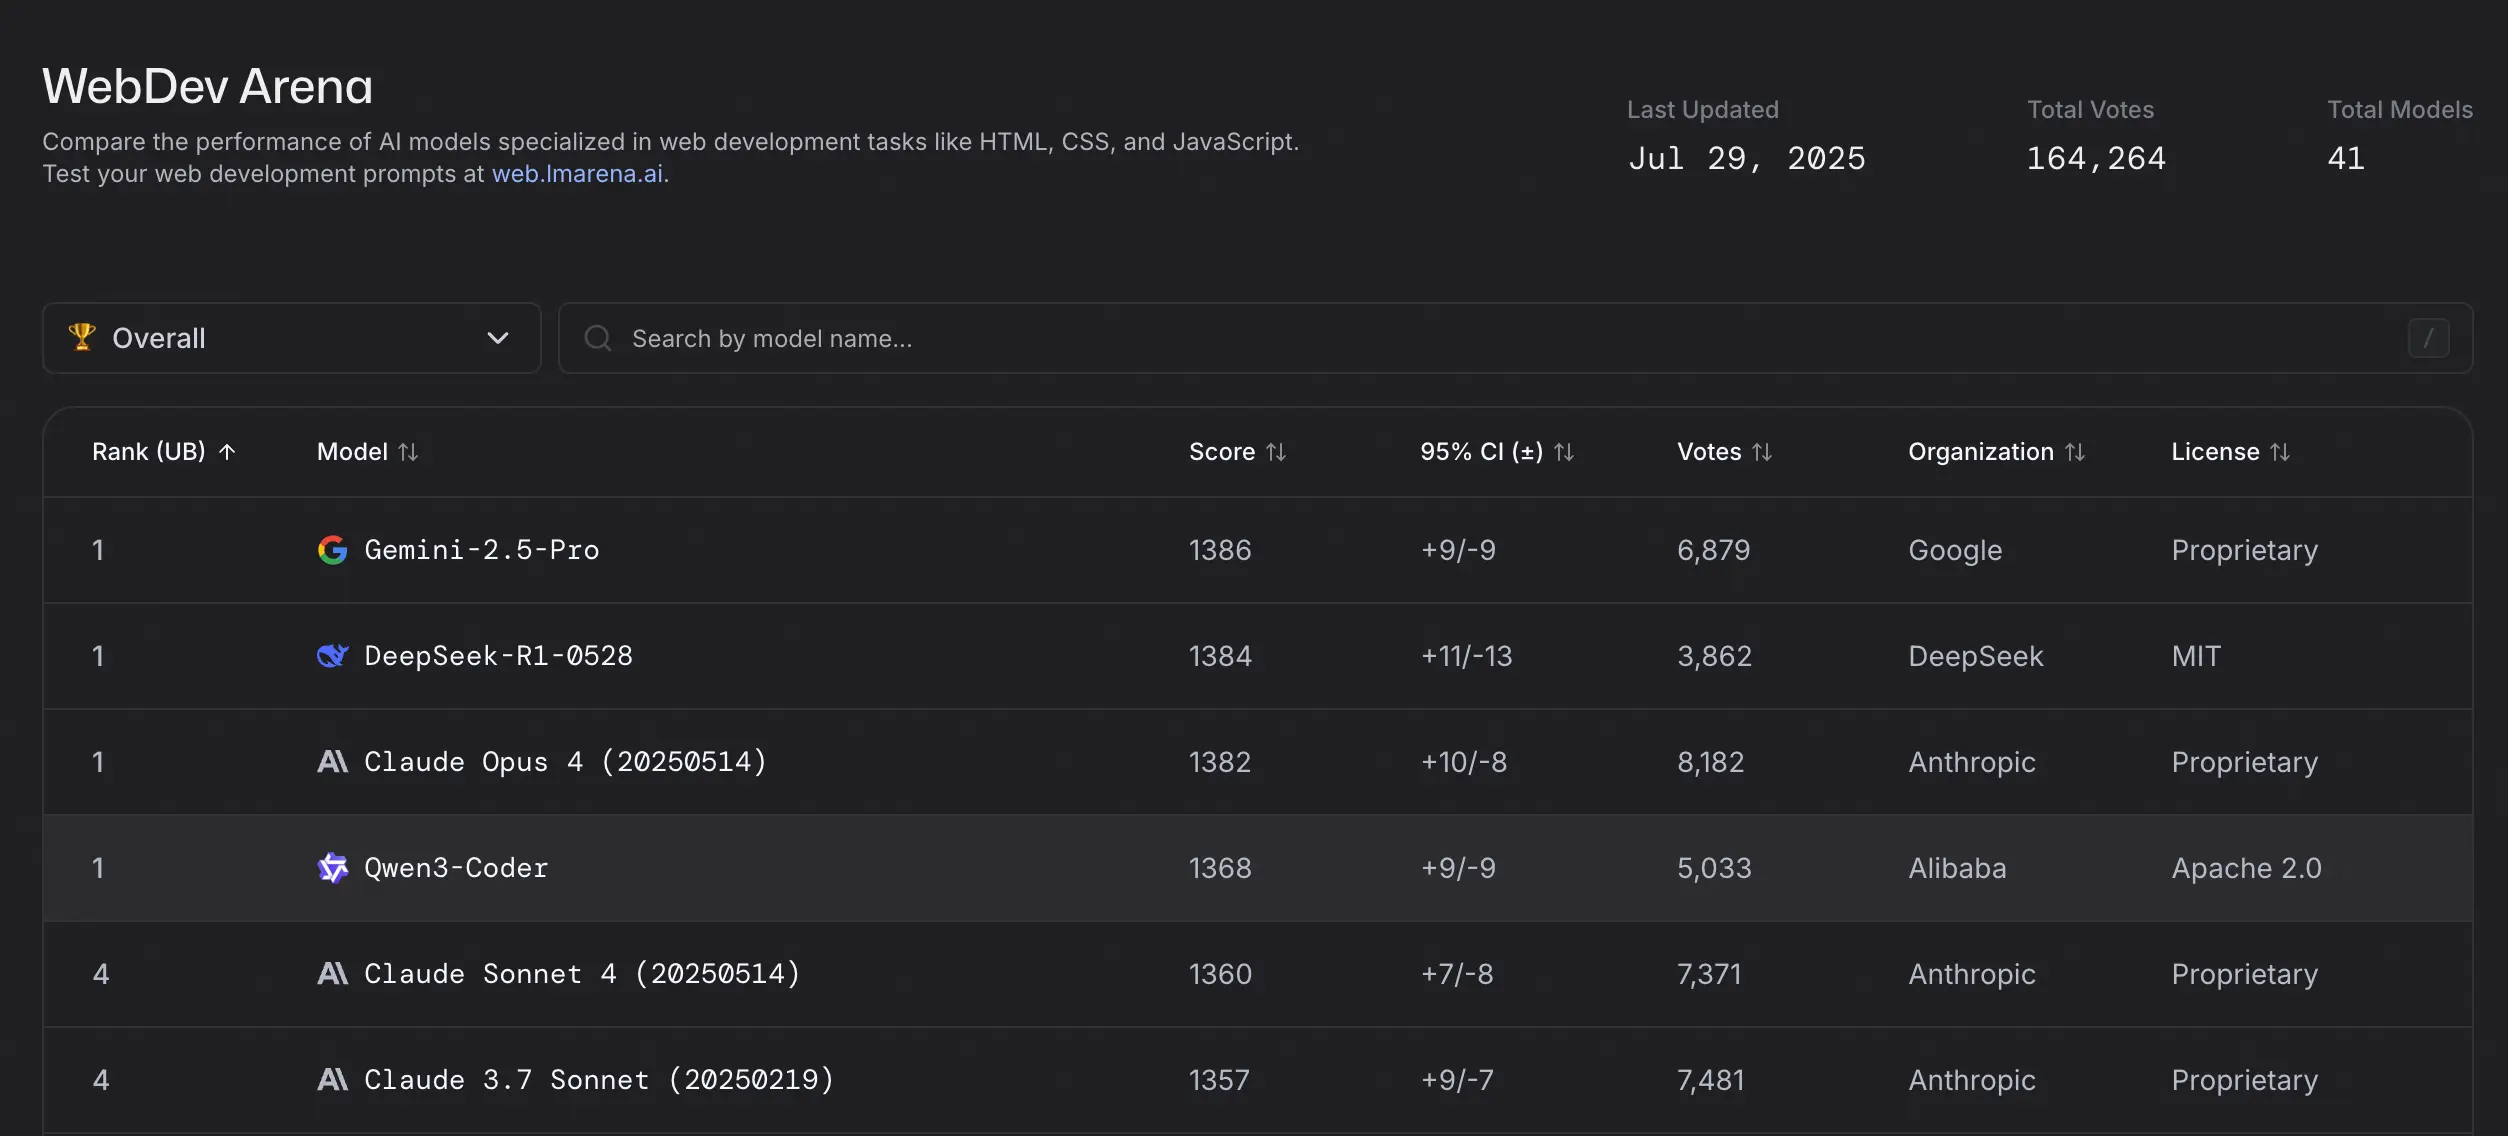
Task: Click the chevron of the Overall dropdown
Action: pyautogui.click(x=498, y=338)
